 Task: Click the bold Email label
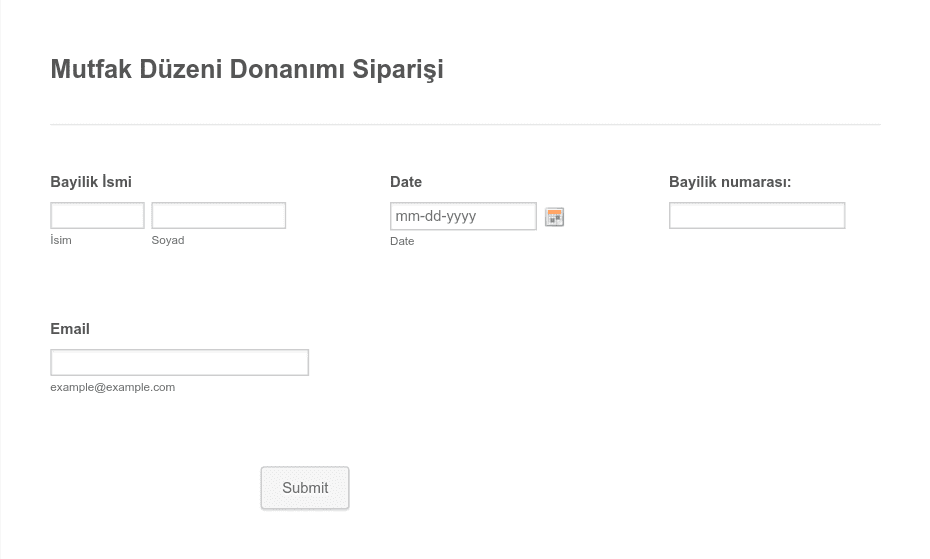(70, 329)
